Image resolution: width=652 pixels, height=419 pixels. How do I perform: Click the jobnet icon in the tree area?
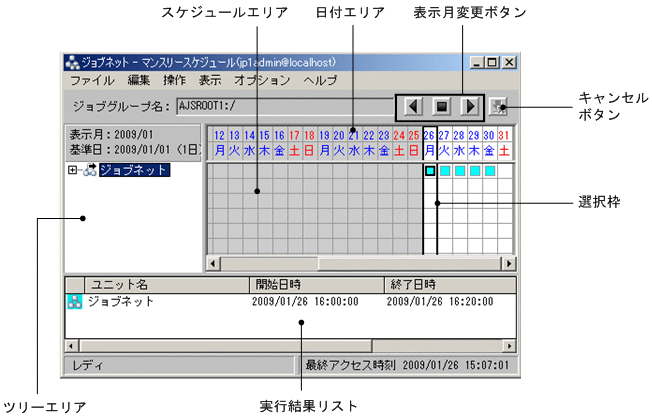pyautogui.click(x=90, y=170)
